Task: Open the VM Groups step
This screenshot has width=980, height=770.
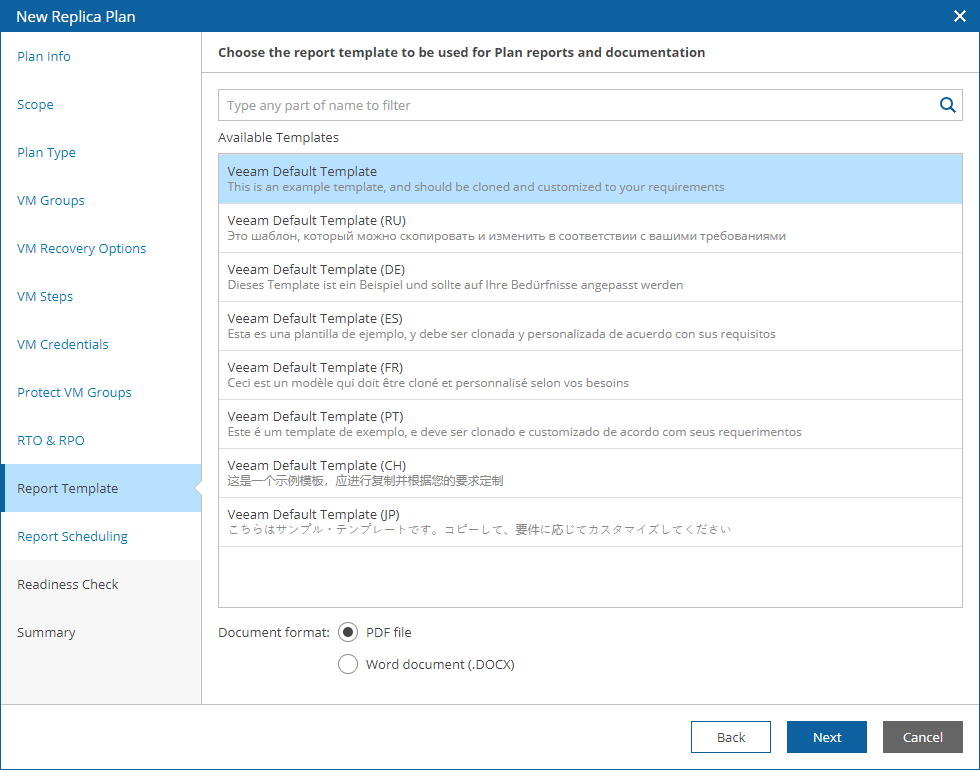Action: (51, 201)
